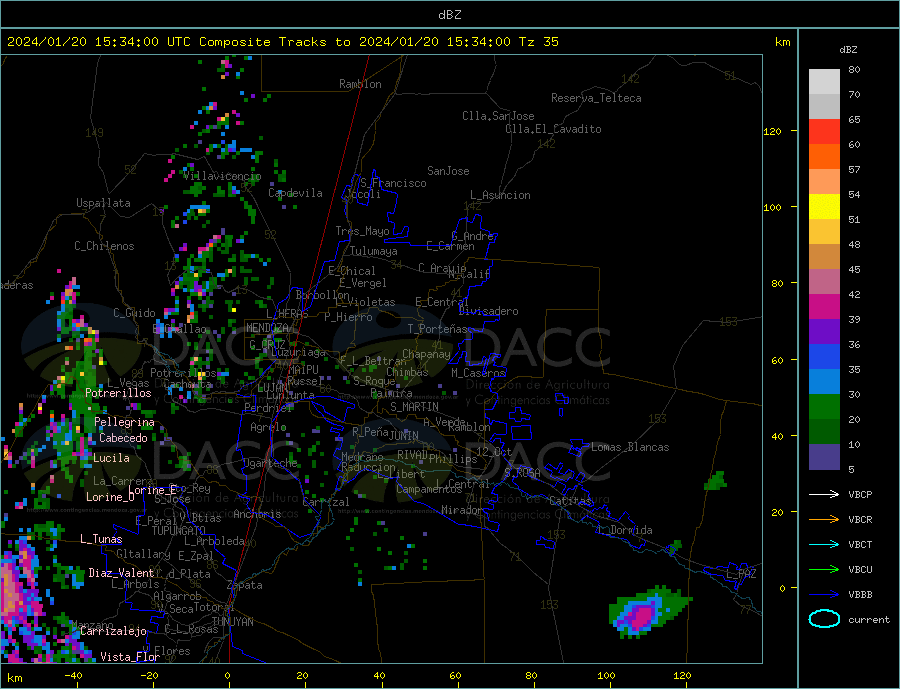The image size is (900, 689).
Task: Click the bright green swatch in dBZ scale
Action: click(824, 407)
